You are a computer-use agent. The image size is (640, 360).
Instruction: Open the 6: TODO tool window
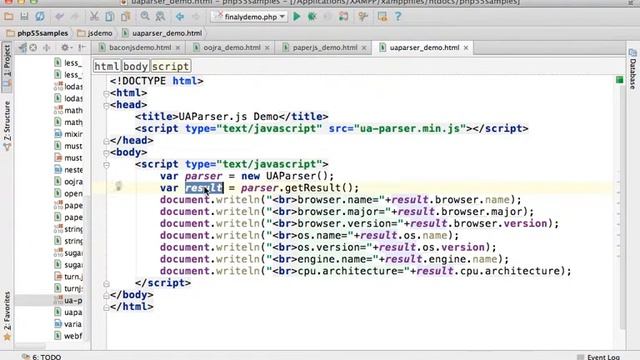click(41, 356)
